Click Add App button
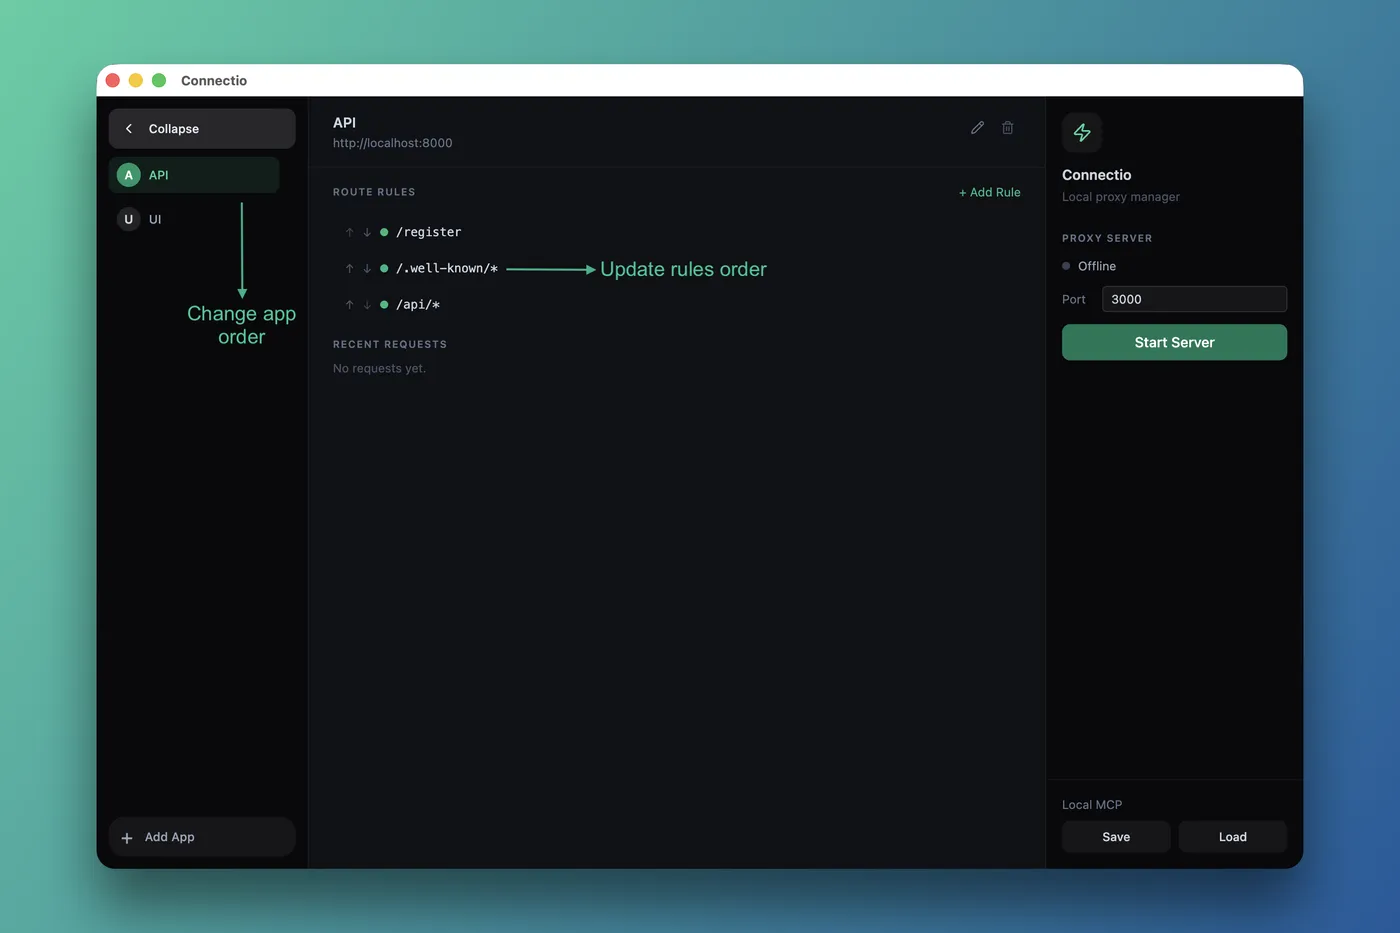 pos(202,837)
